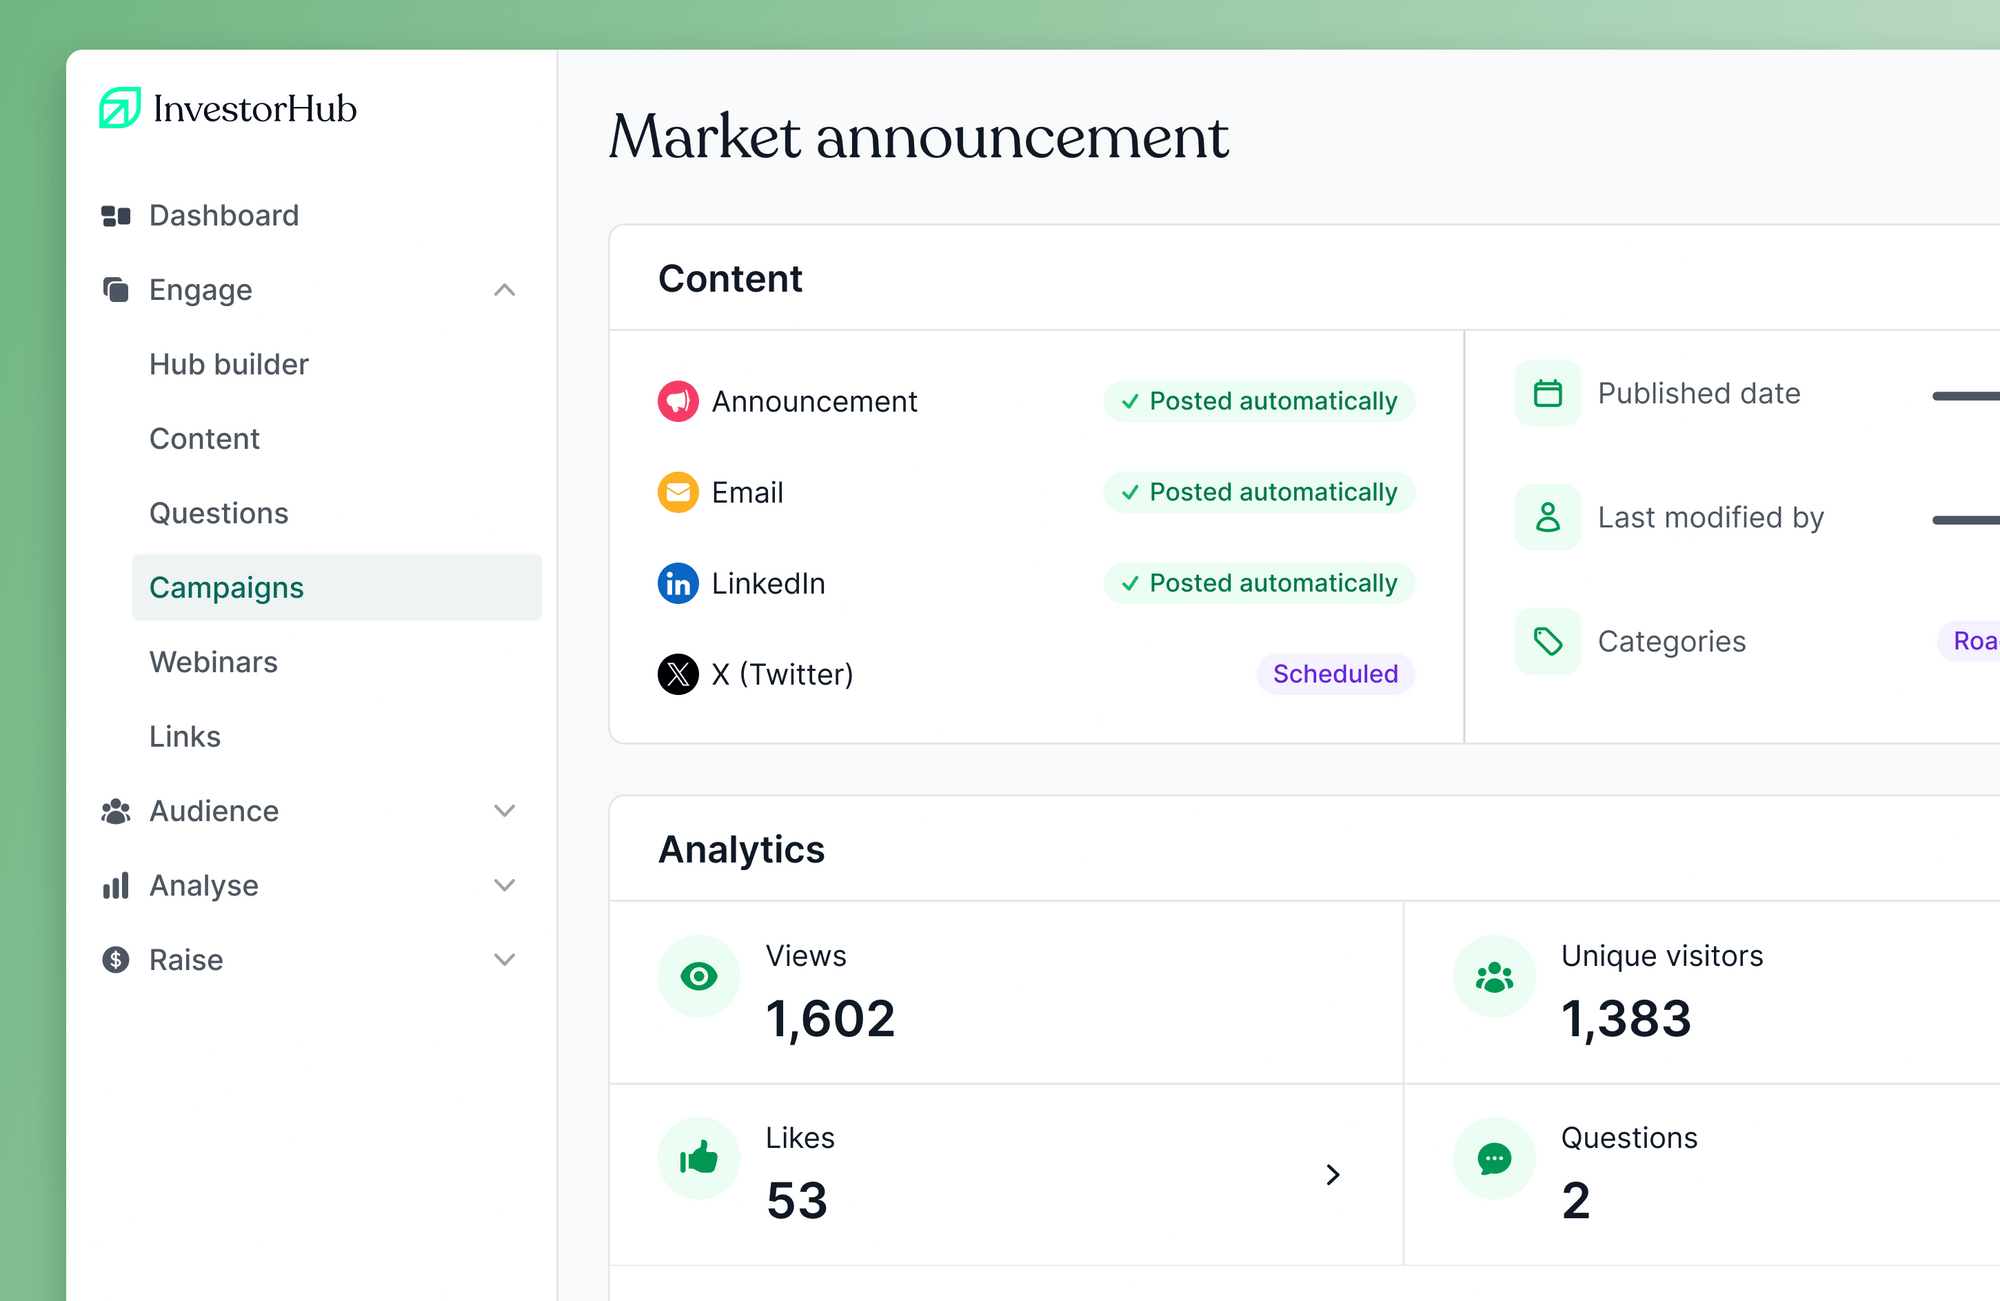
Task: Expand the Raise section chevron
Action: coord(505,960)
